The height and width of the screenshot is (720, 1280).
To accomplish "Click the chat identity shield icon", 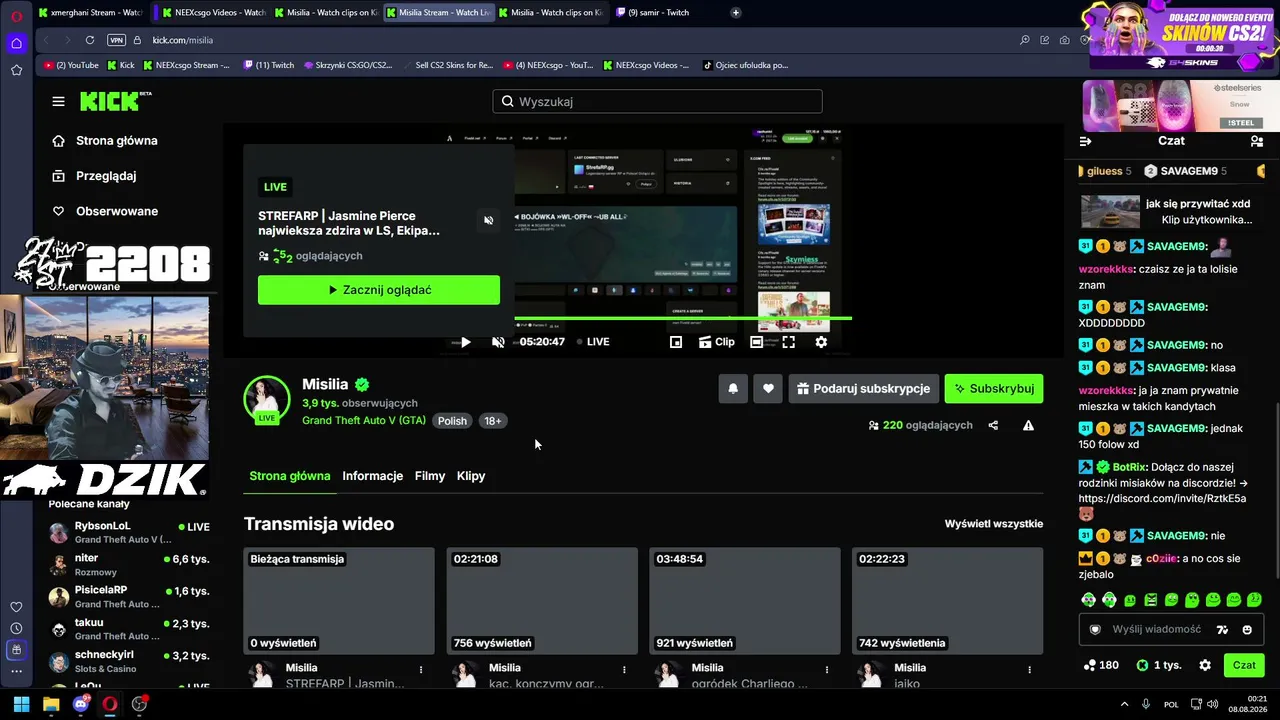I will tap(1095, 629).
